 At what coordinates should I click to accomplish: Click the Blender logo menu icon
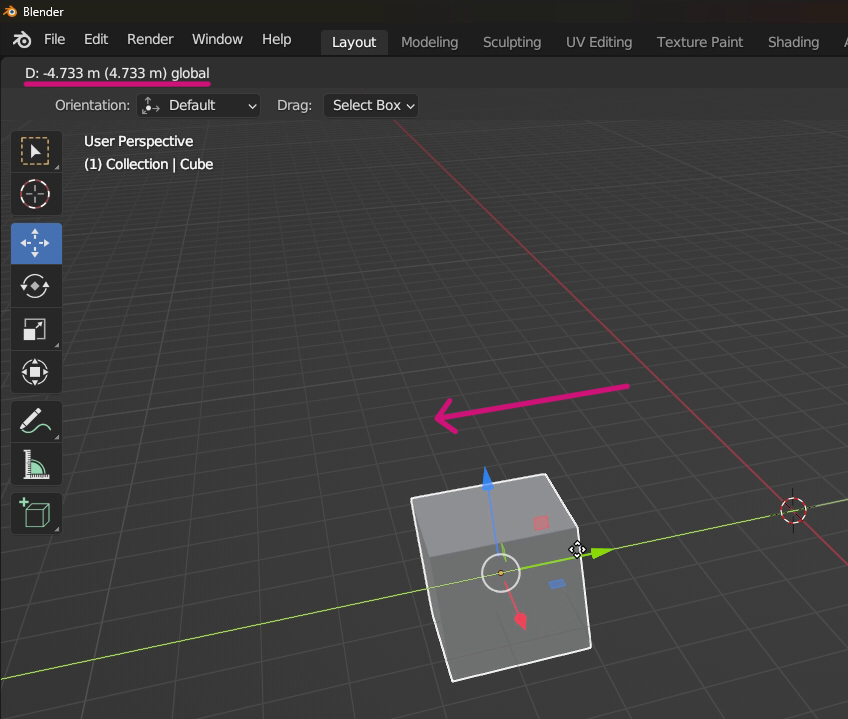coord(22,39)
